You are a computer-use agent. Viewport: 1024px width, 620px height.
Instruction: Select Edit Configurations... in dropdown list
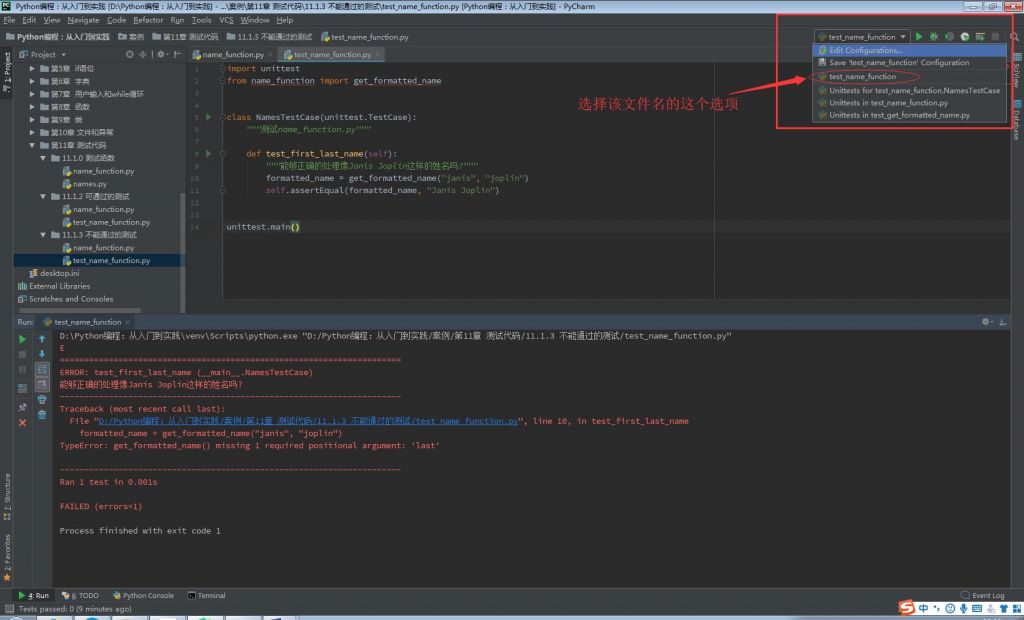(865, 50)
